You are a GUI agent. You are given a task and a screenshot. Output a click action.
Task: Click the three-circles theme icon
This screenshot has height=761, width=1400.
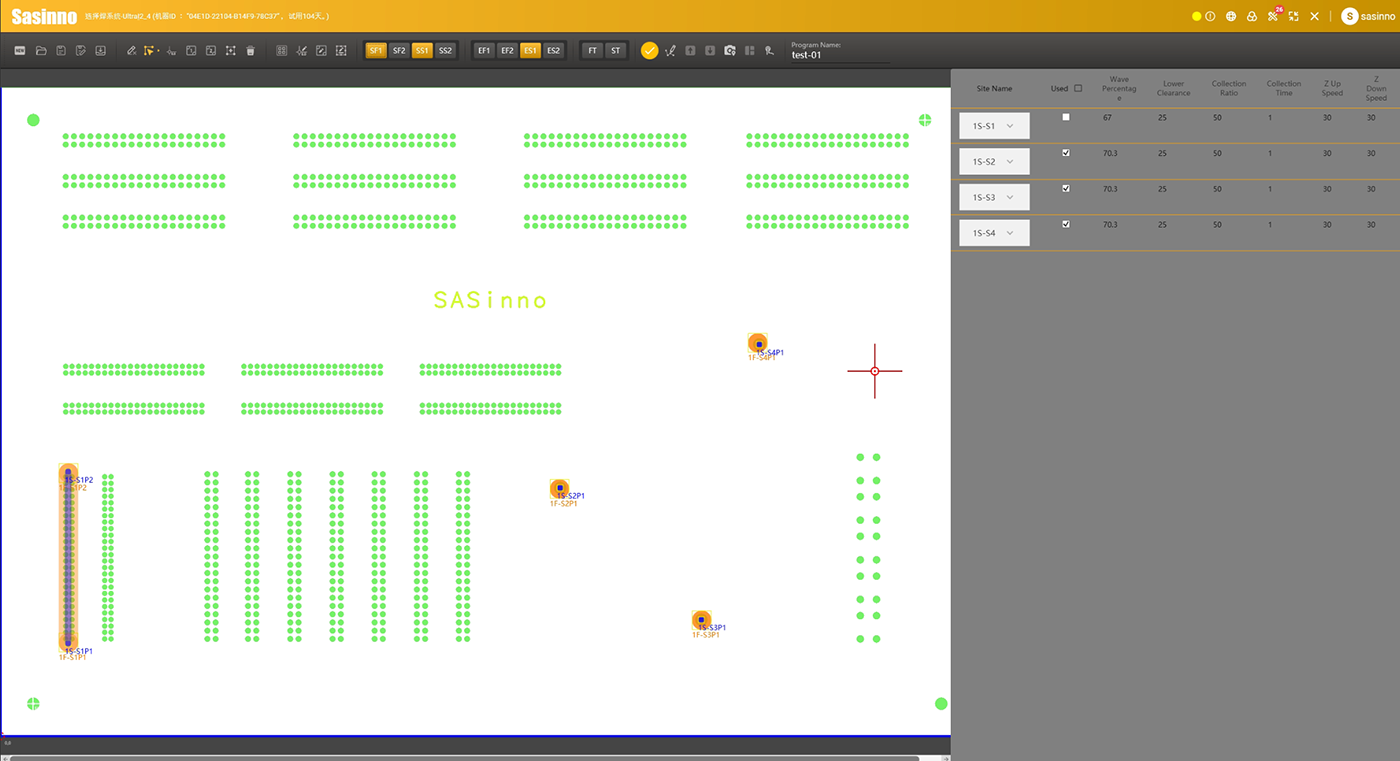(x=1252, y=16)
